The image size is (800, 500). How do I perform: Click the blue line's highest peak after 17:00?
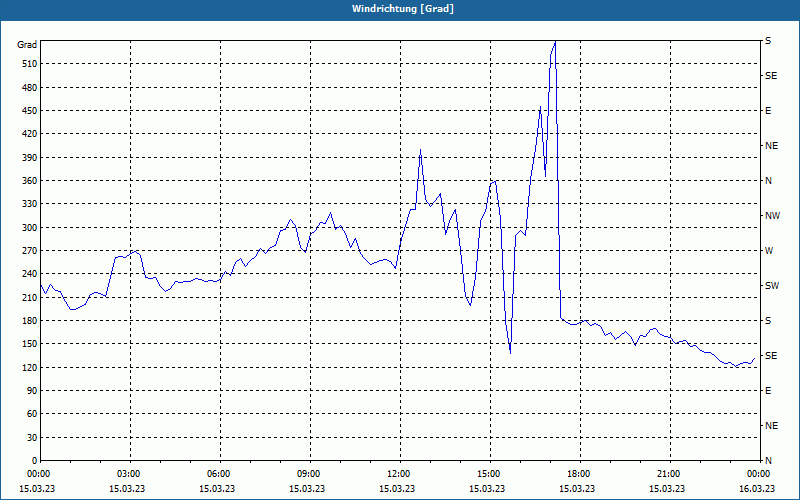click(x=555, y=41)
